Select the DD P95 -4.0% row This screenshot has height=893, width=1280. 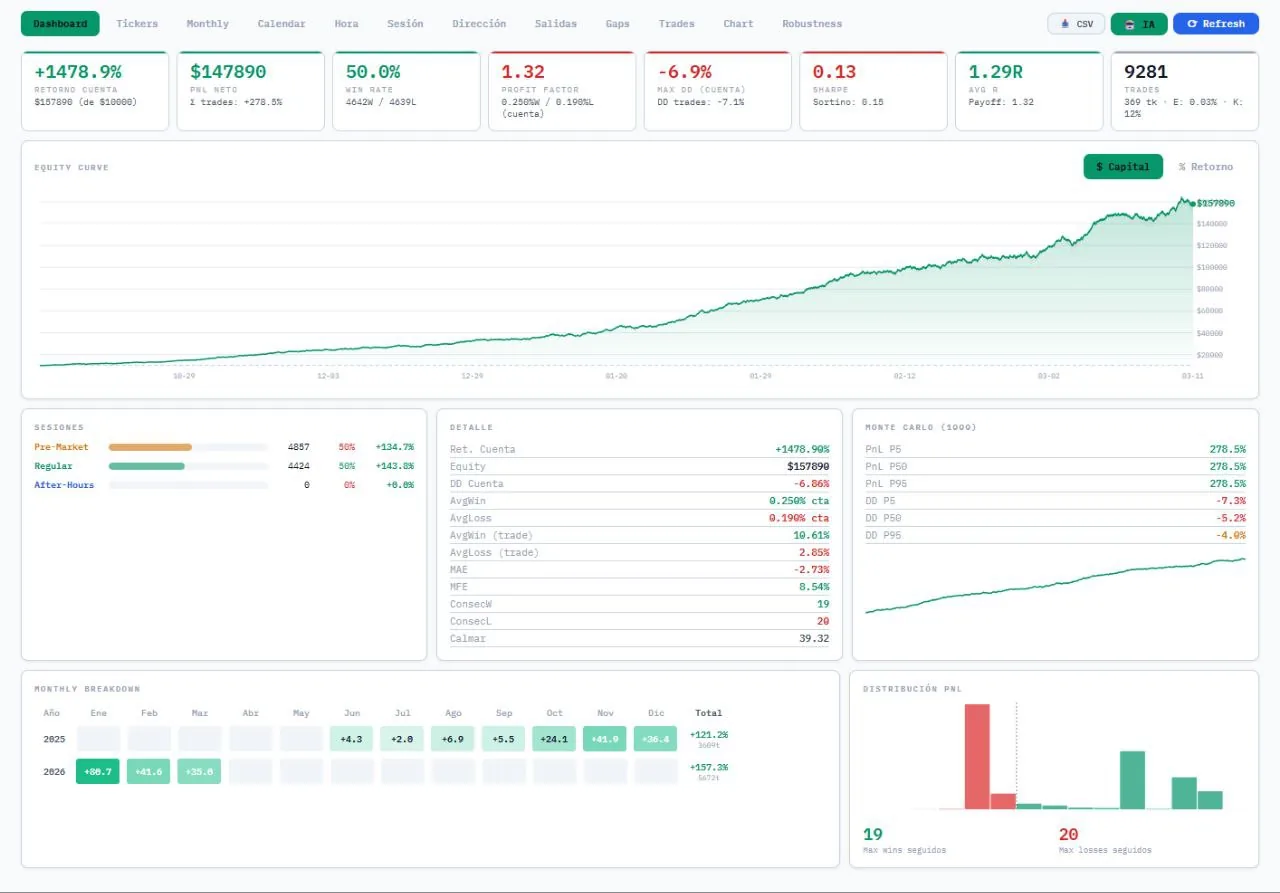click(1055, 535)
